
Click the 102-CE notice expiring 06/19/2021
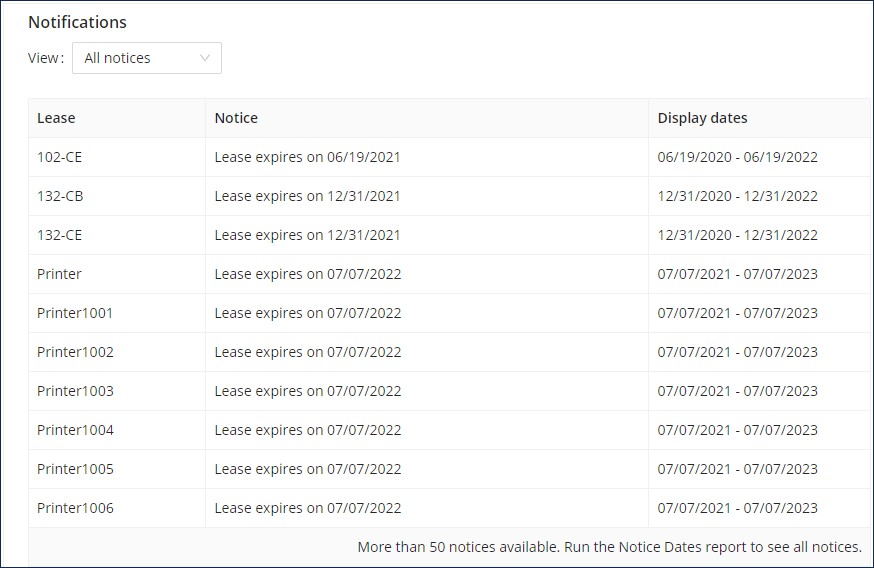pos(308,157)
